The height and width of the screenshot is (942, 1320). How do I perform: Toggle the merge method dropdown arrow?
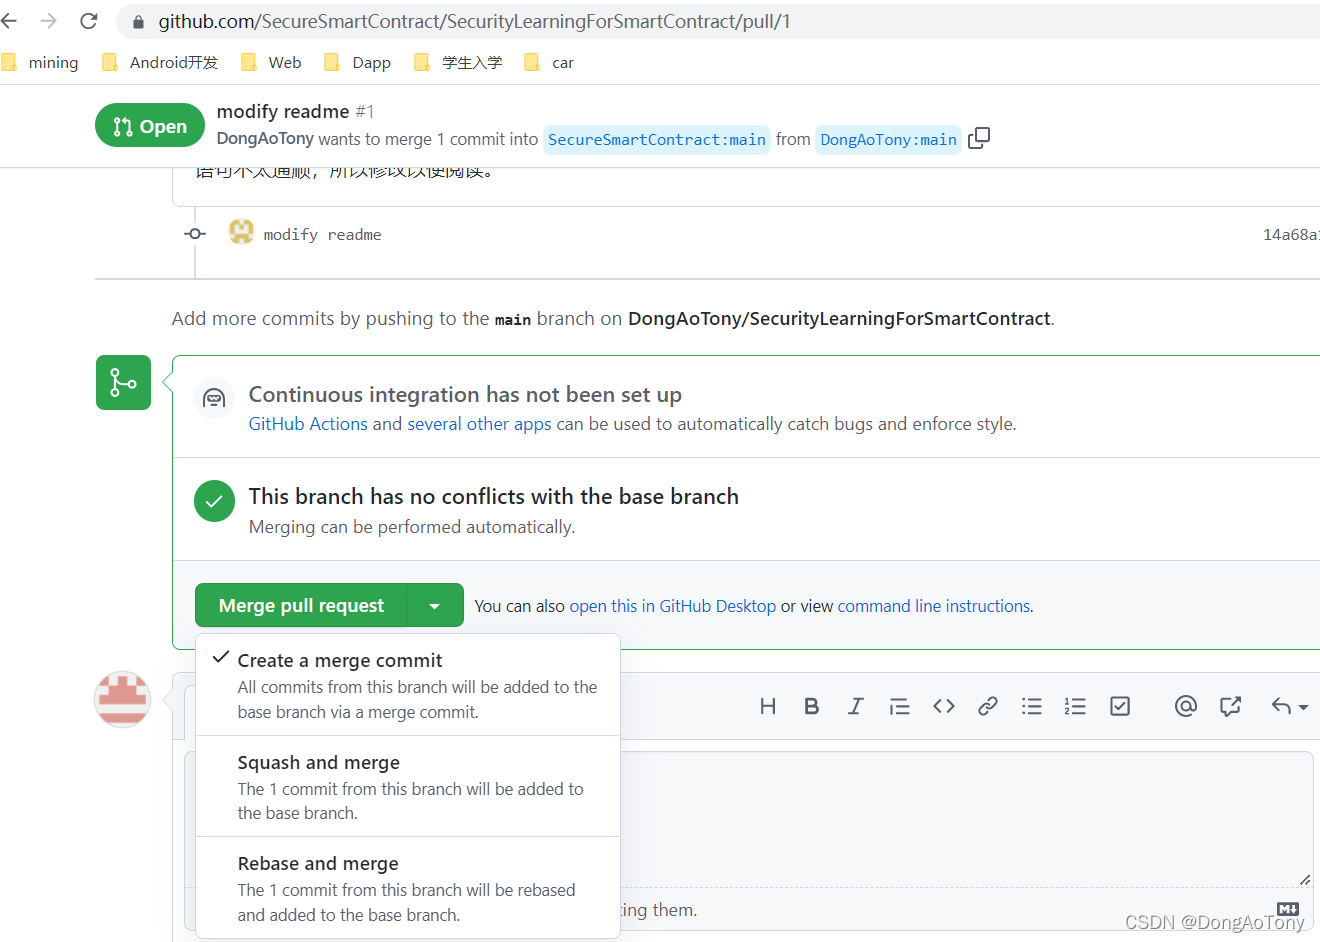(x=435, y=605)
